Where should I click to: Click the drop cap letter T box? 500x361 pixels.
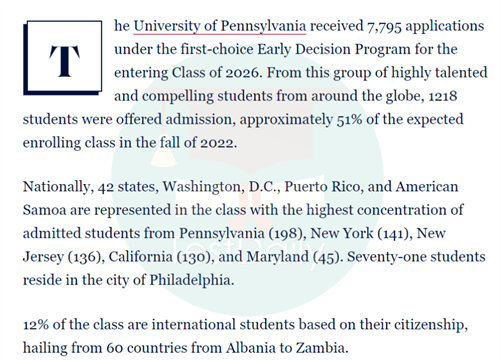click(63, 58)
